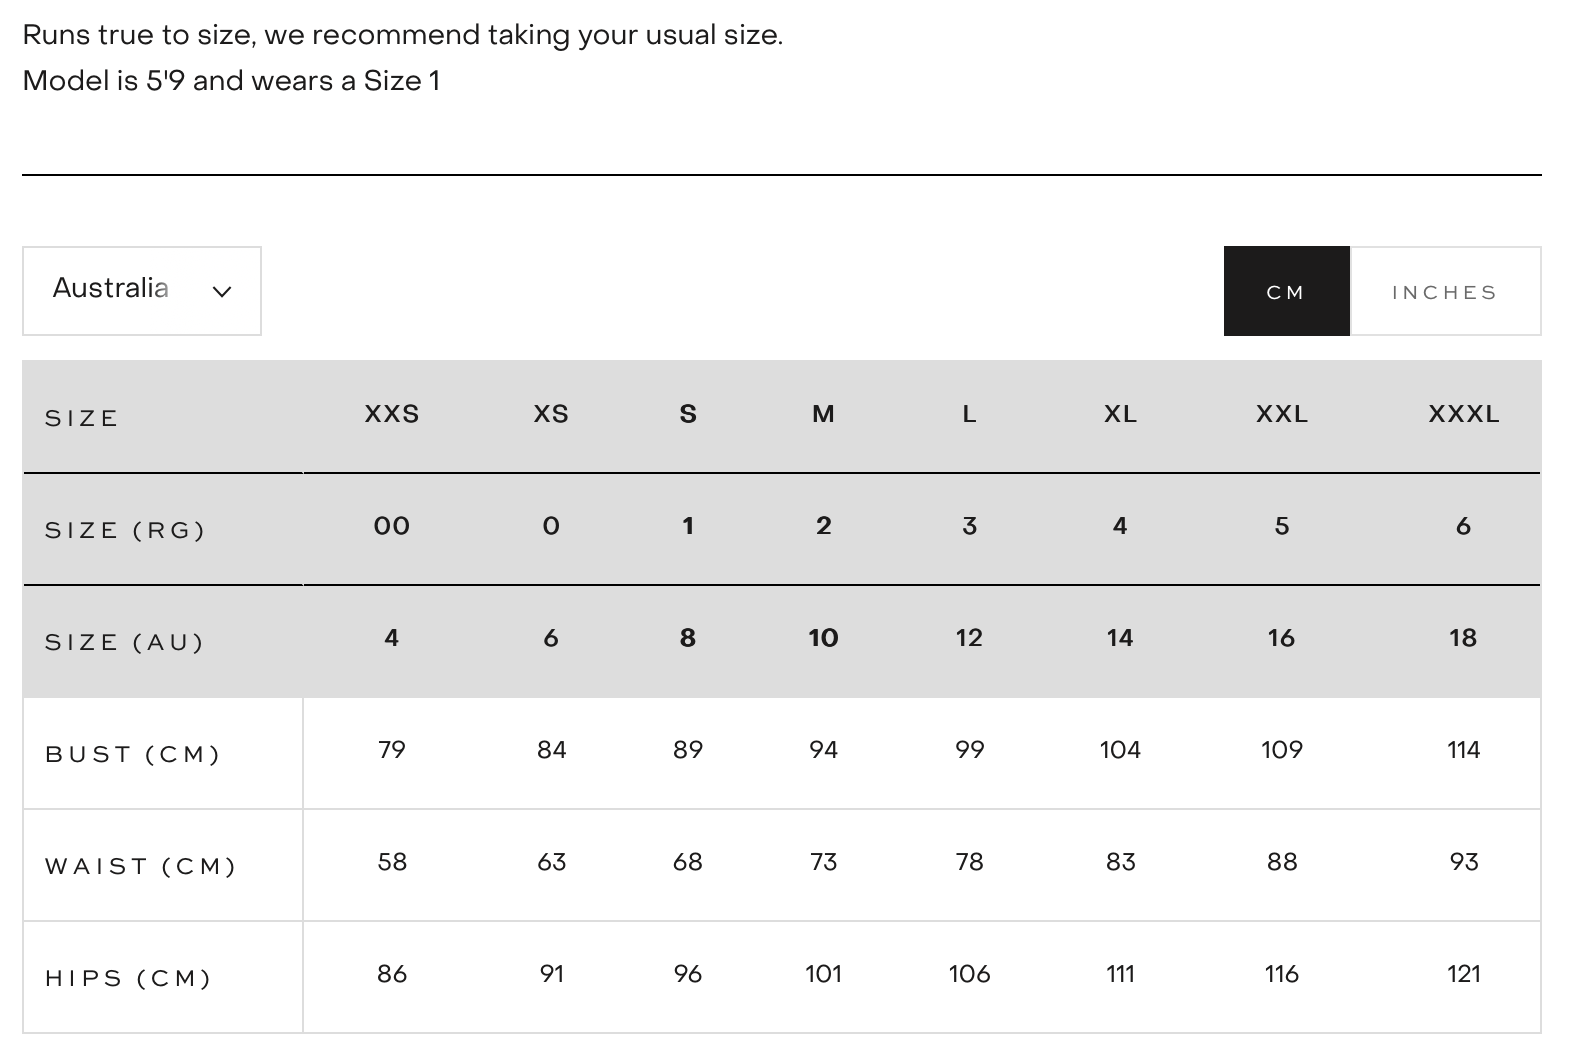Viewport: 1570px width, 1056px height.
Task: Click the HIPS (CM) row label
Action: (129, 978)
